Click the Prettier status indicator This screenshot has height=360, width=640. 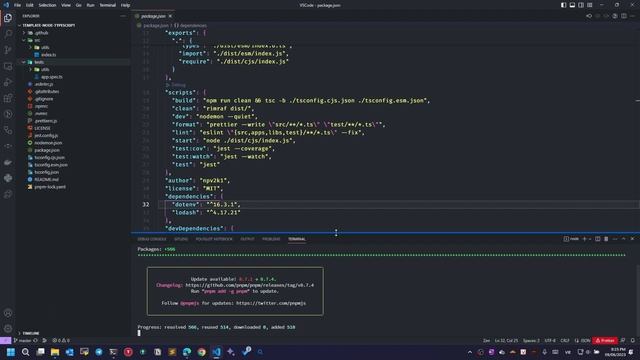[x=605, y=340]
